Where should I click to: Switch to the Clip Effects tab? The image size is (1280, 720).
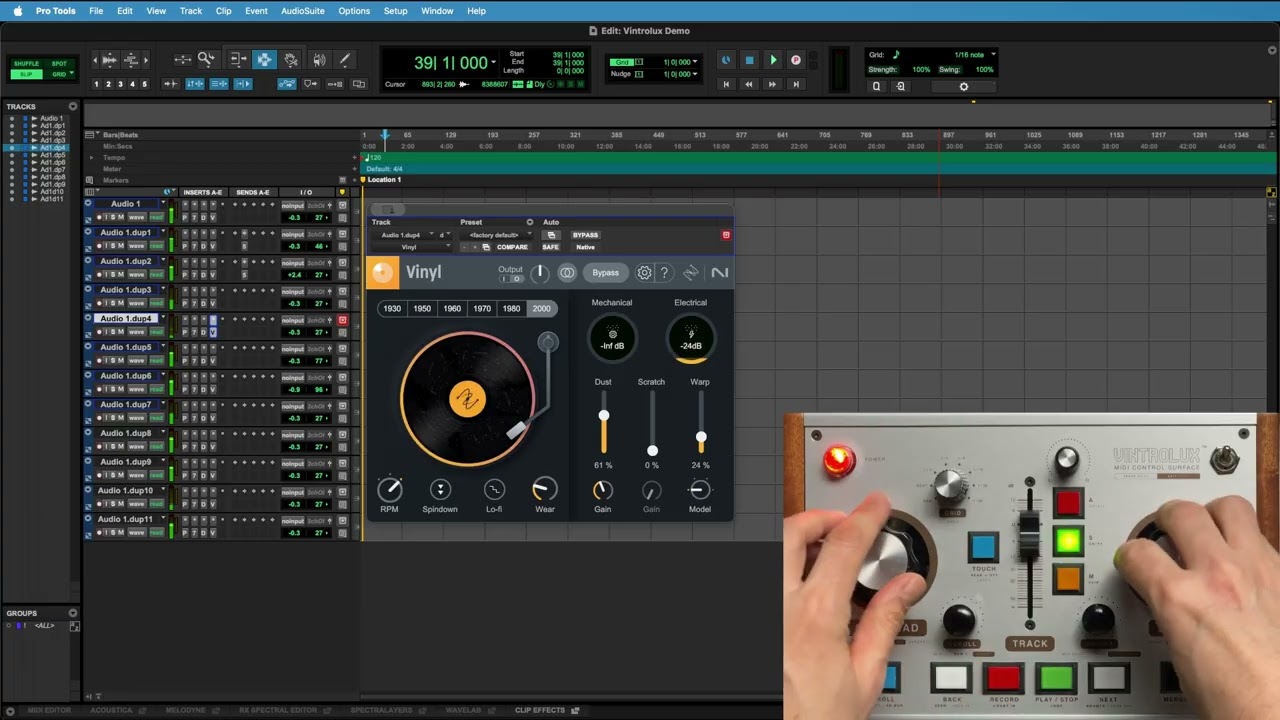(x=540, y=710)
